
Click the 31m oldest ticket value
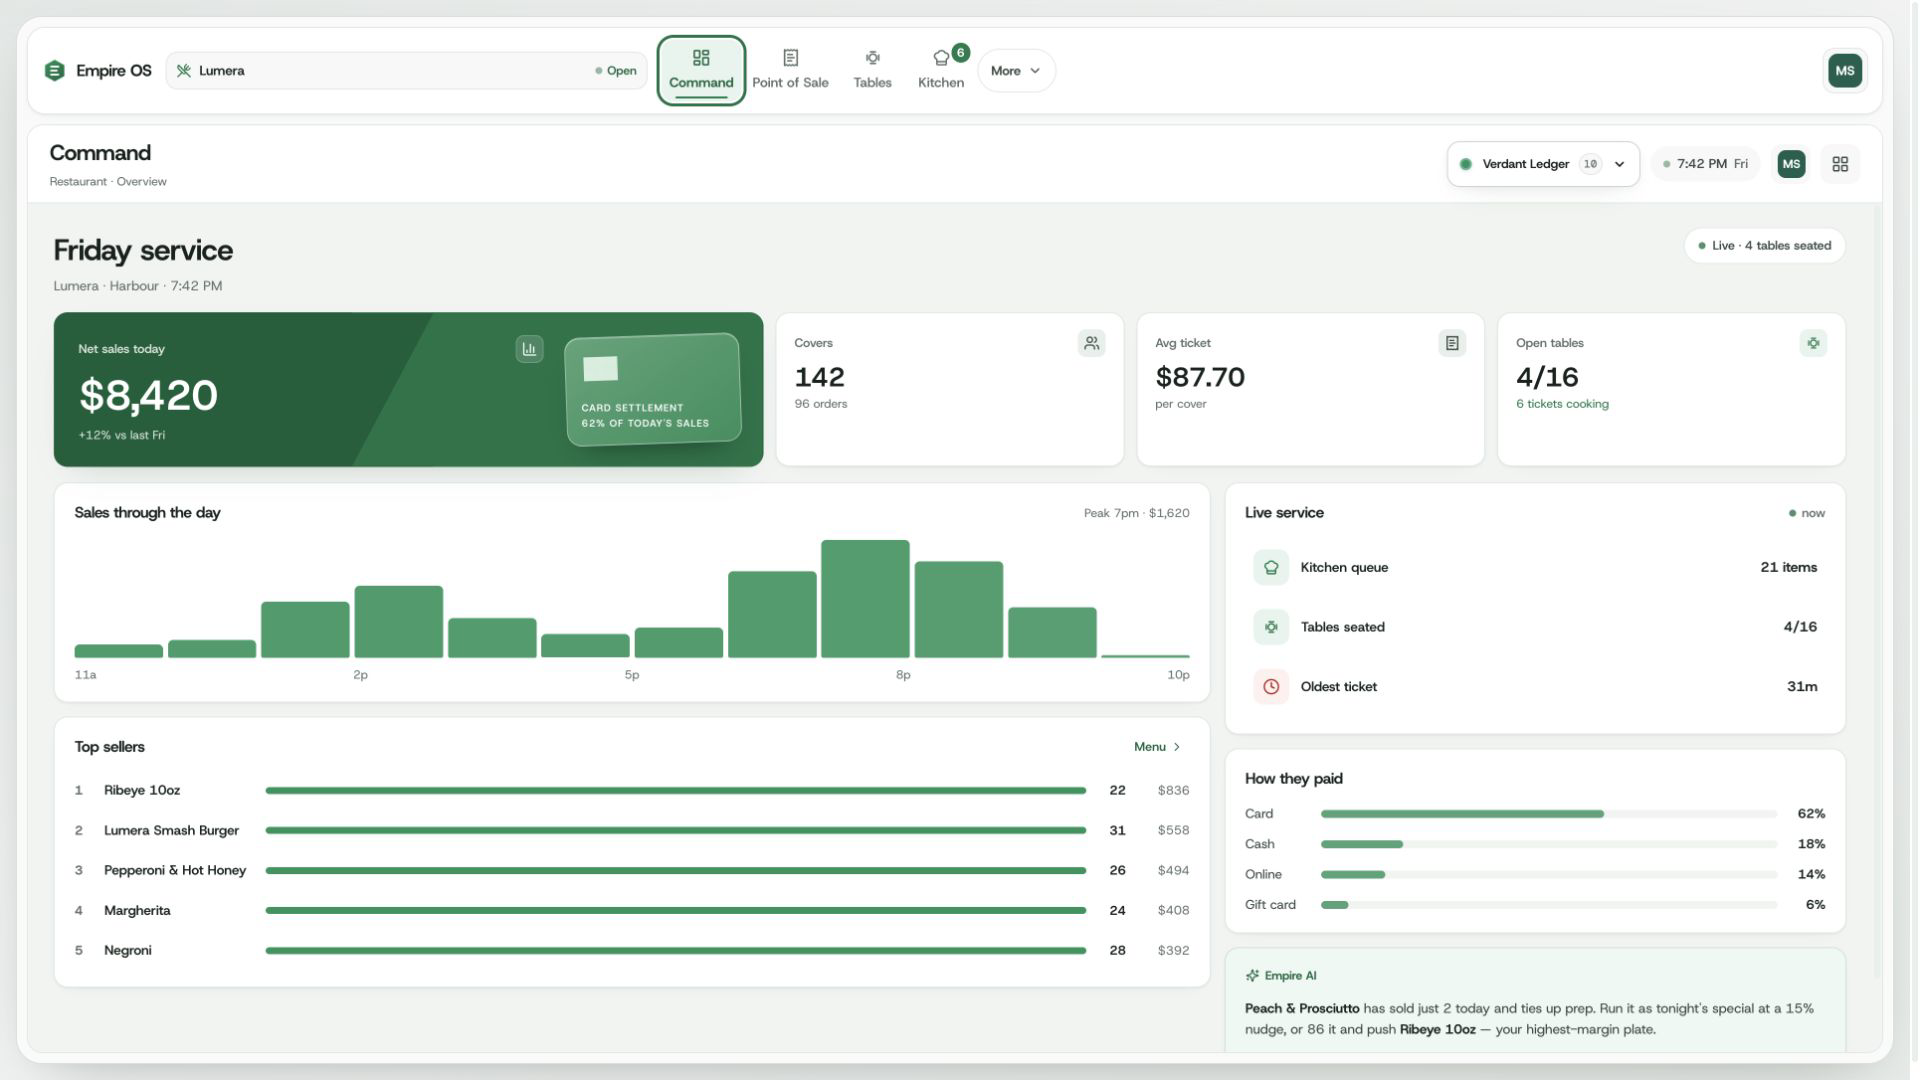[1802, 687]
